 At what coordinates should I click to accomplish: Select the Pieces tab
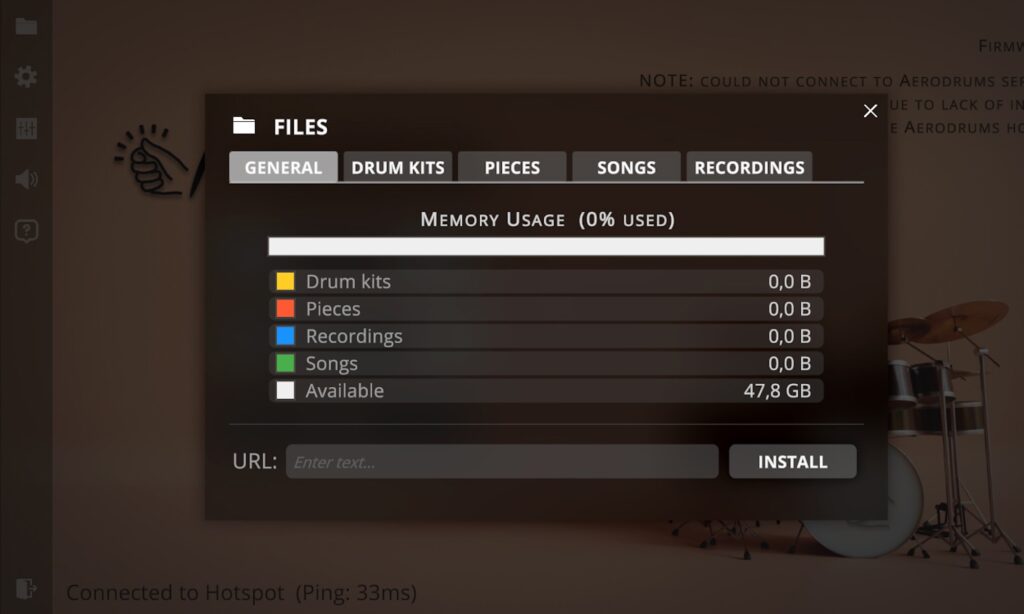pyautogui.click(x=512, y=167)
